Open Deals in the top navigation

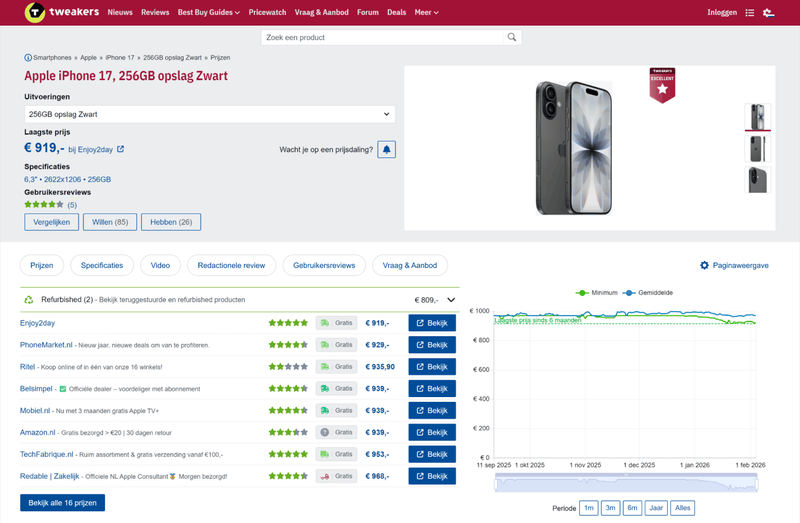coord(396,12)
